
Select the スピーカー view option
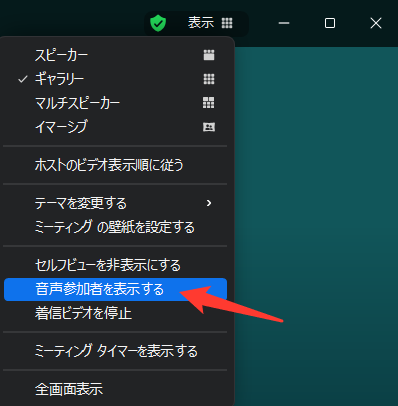tap(115, 55)
